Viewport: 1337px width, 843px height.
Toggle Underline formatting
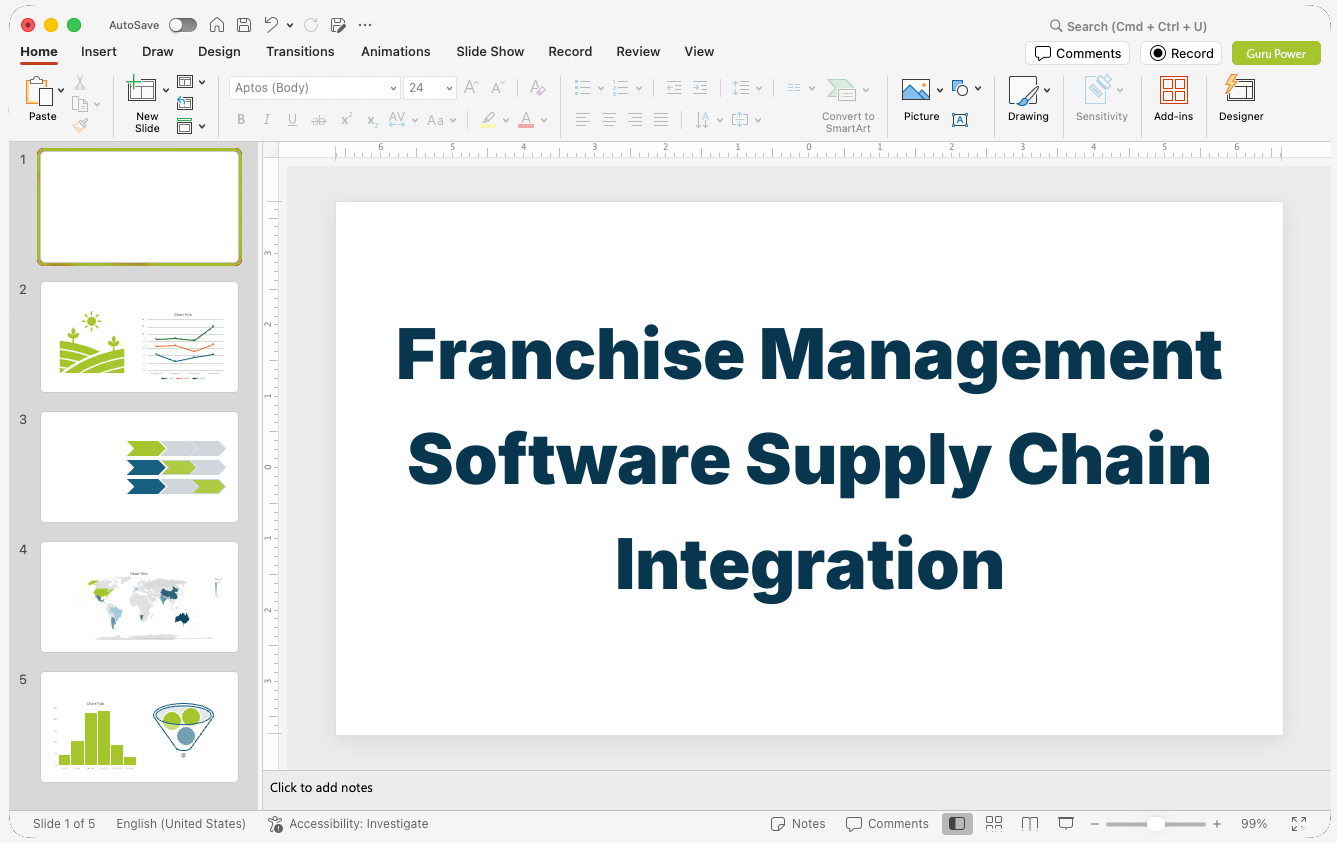[292, 120]
